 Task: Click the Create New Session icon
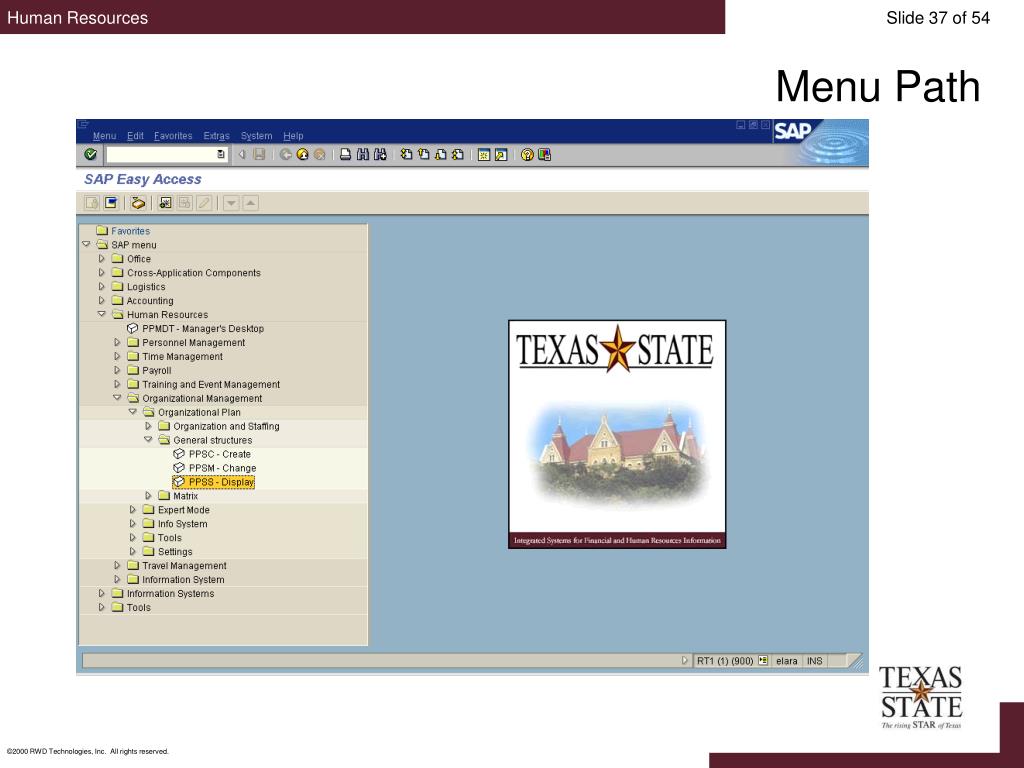484,155
